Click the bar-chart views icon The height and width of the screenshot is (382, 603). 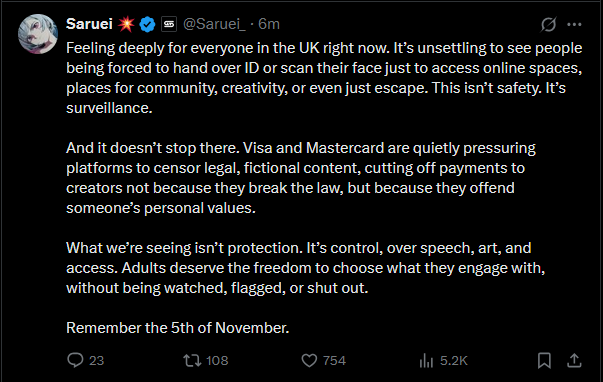pyautogui.click(x=426, y=361)
